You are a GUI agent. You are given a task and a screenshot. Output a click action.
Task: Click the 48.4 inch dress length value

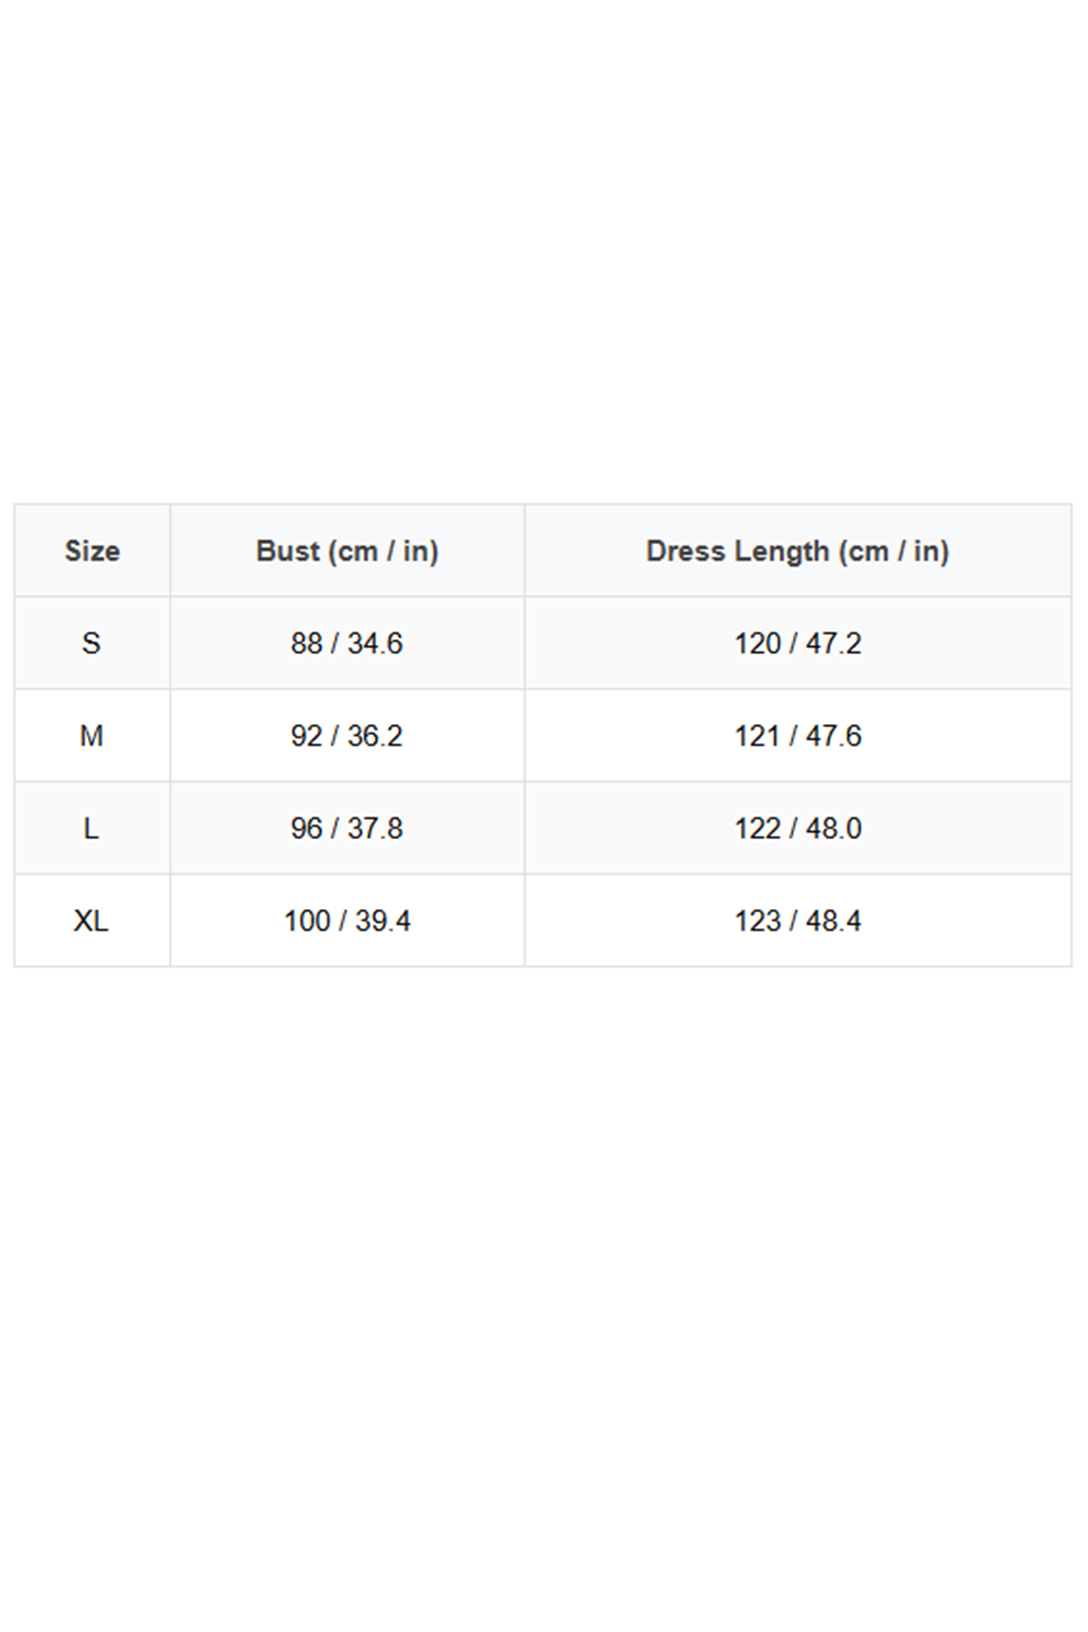pyautogui.click(x=834, y=921)
